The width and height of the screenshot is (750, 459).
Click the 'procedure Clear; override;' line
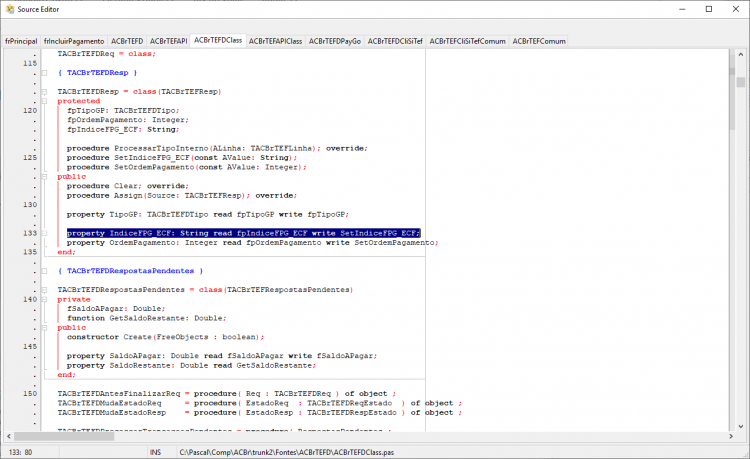click(x=128, y=186)
